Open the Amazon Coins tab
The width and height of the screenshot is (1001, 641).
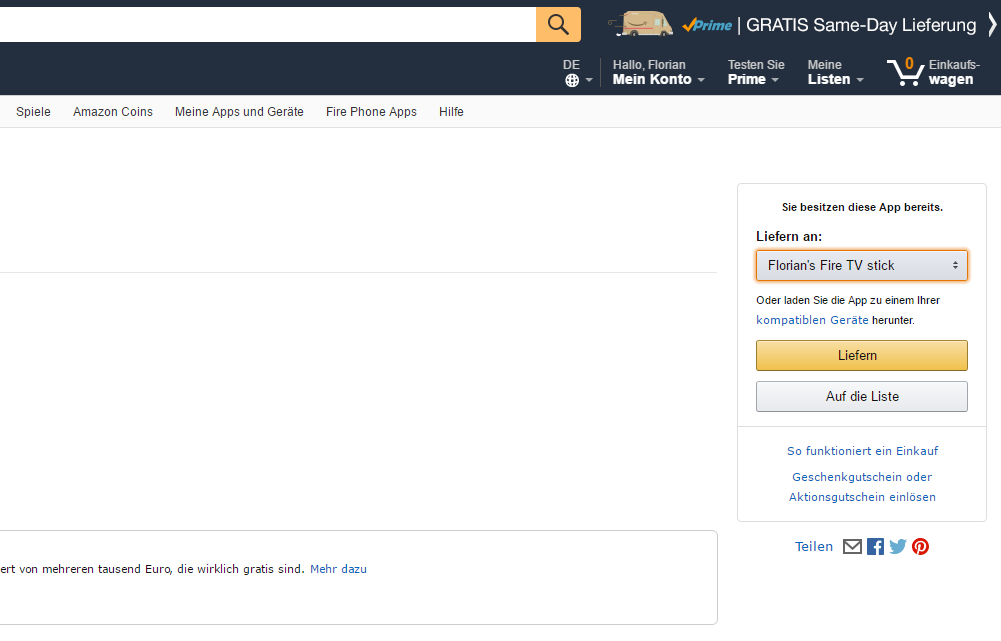(113, 112)
